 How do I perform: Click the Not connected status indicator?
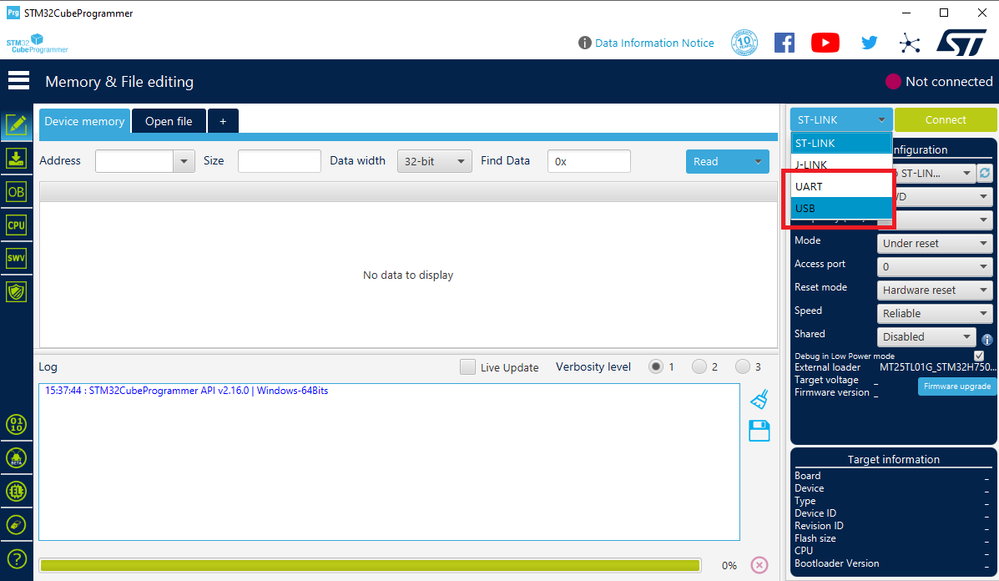coord(939,82)
